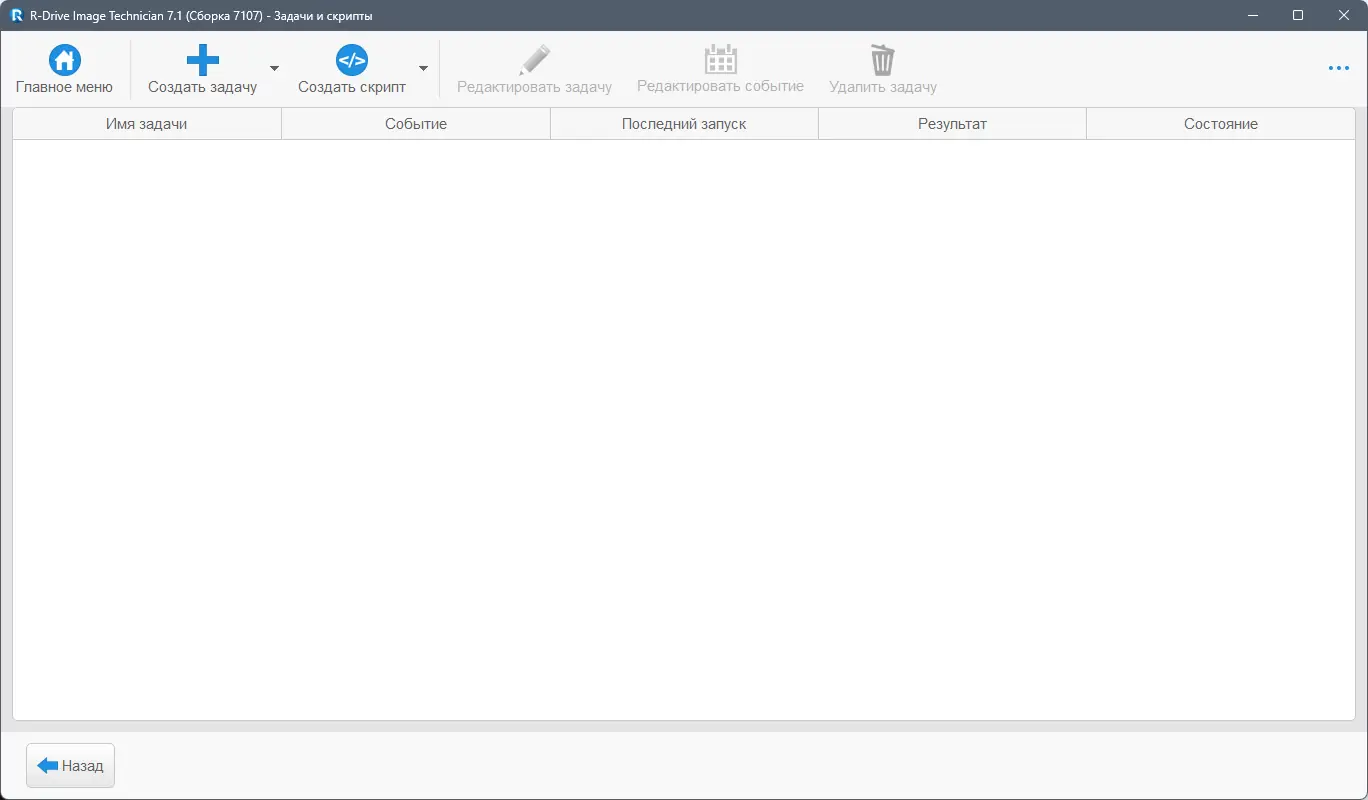The width and height of the screenshot is (1368, 800).
Task: Open the ellipsis menu at top right
Action: [x=1338, y=68]
